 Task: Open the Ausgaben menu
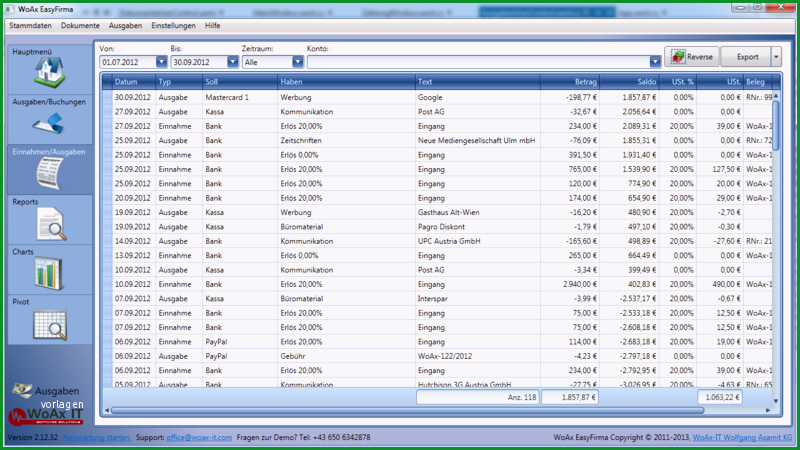(x=125, y=26)
